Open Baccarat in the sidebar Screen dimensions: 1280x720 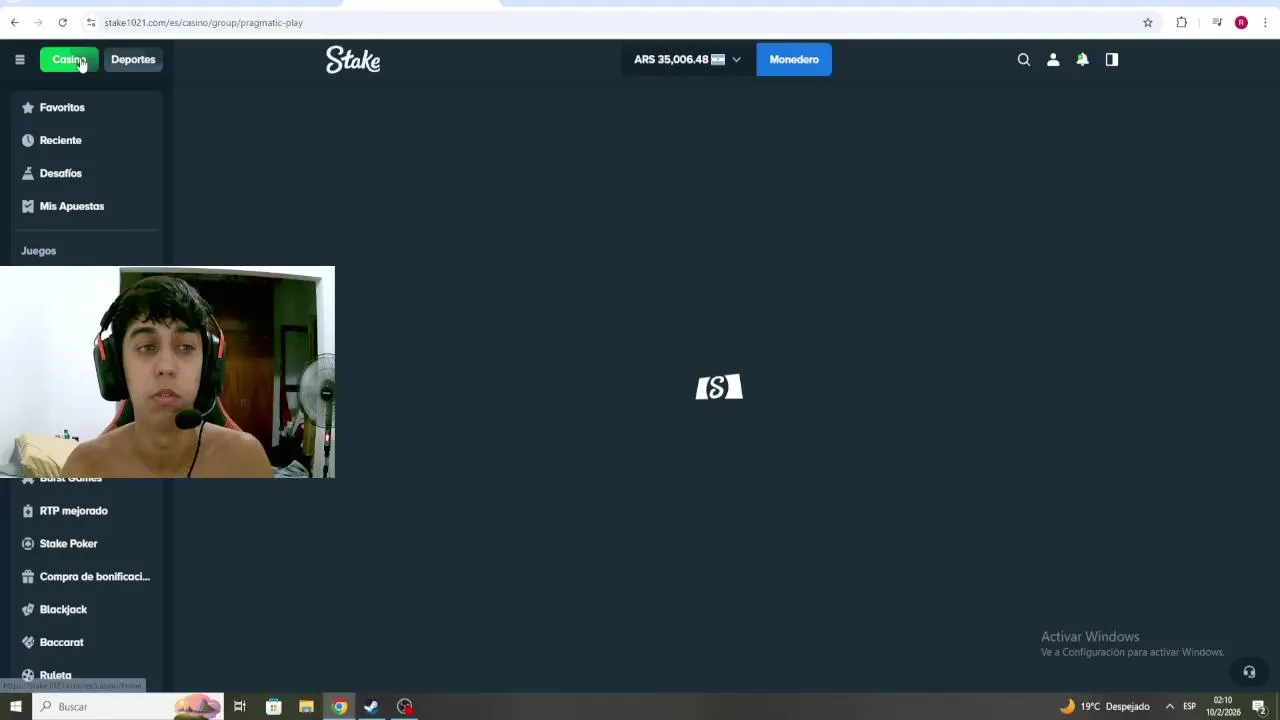coord(87,643)
